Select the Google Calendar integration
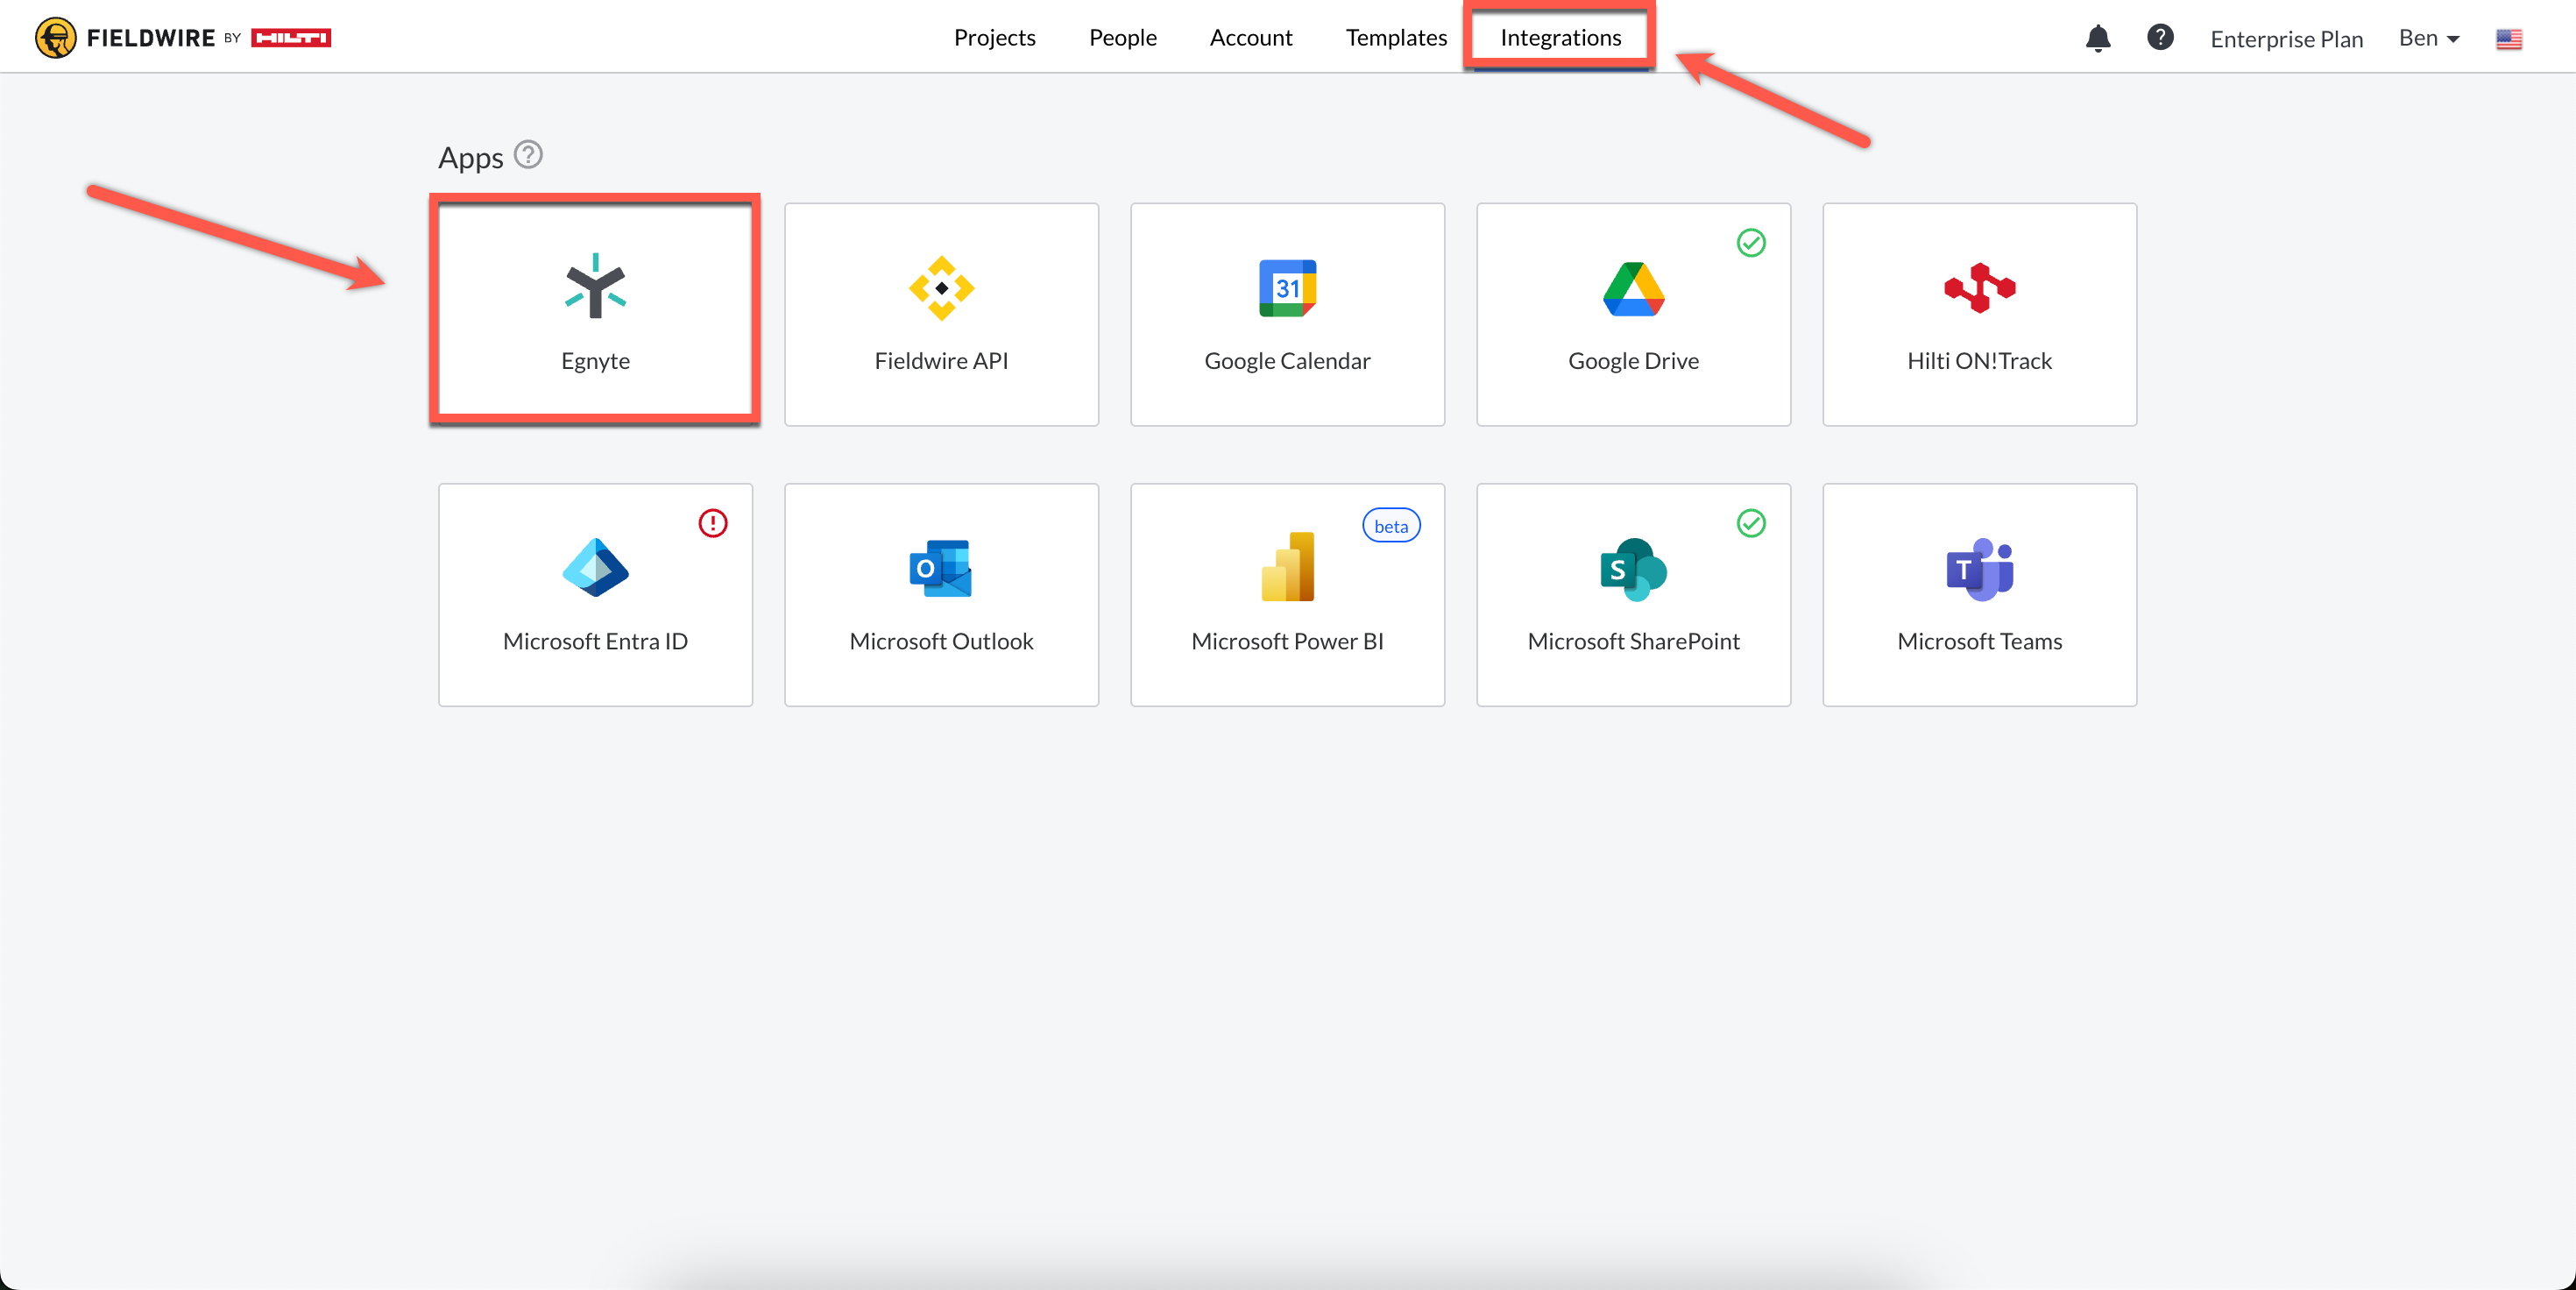 tap(1287, 314)
